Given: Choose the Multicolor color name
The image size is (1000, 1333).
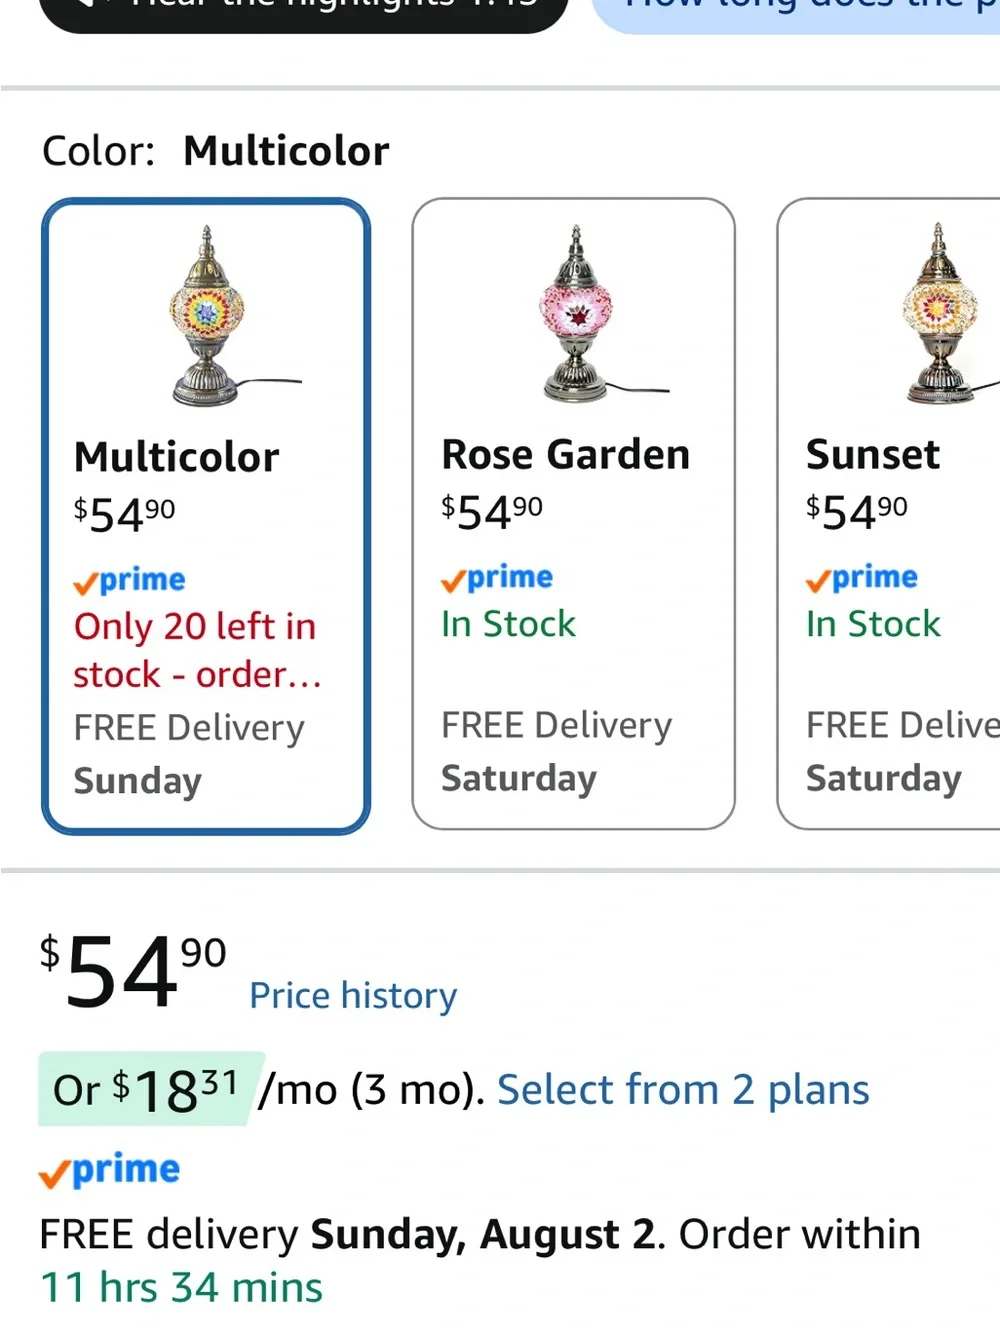Looking at the screenshot, I should (x=177, y=457).
